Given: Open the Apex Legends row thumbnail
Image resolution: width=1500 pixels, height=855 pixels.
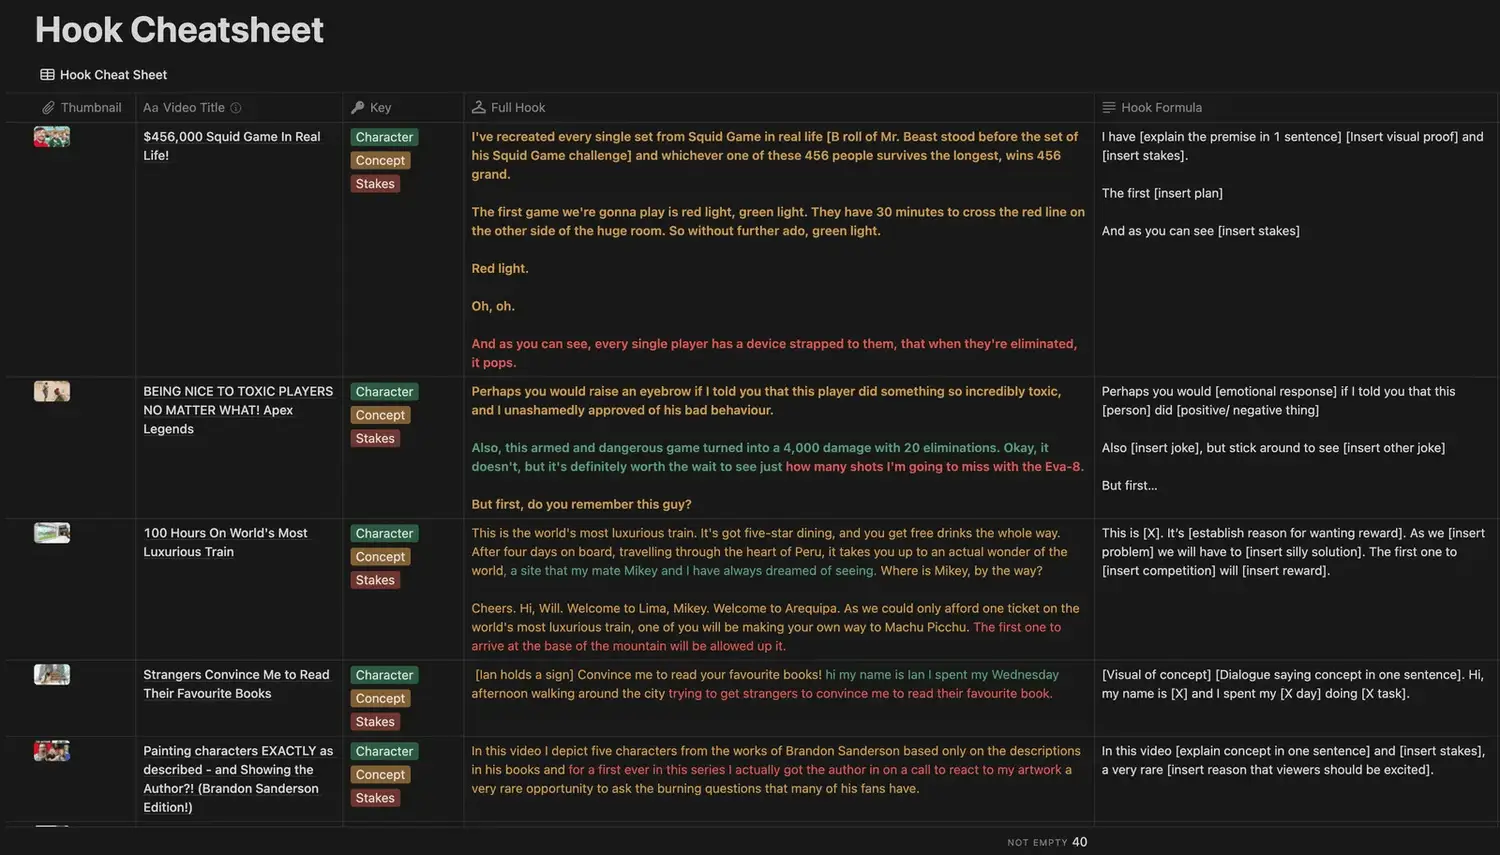Looking at the screenshot, I should pyautogui.click(x=52, y=391).
